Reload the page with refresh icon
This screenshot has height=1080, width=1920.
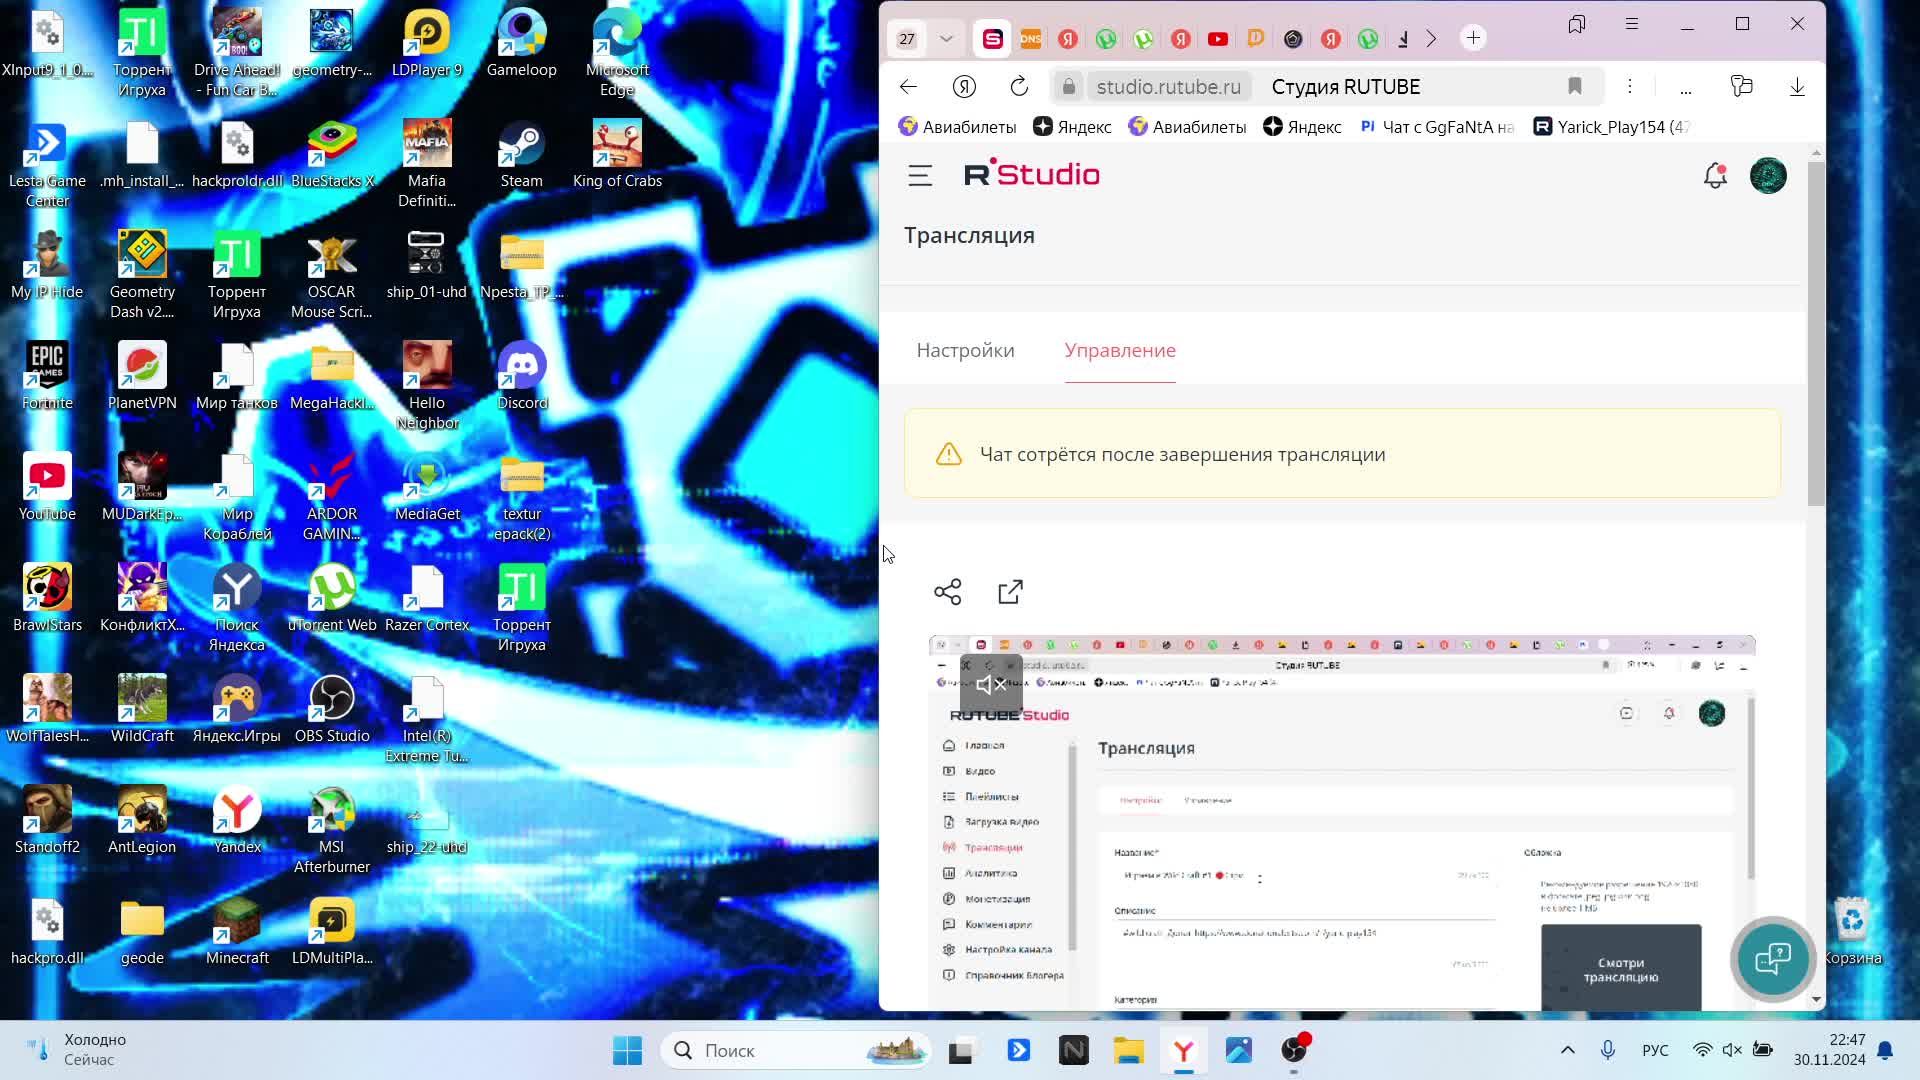coord(1019,87)
